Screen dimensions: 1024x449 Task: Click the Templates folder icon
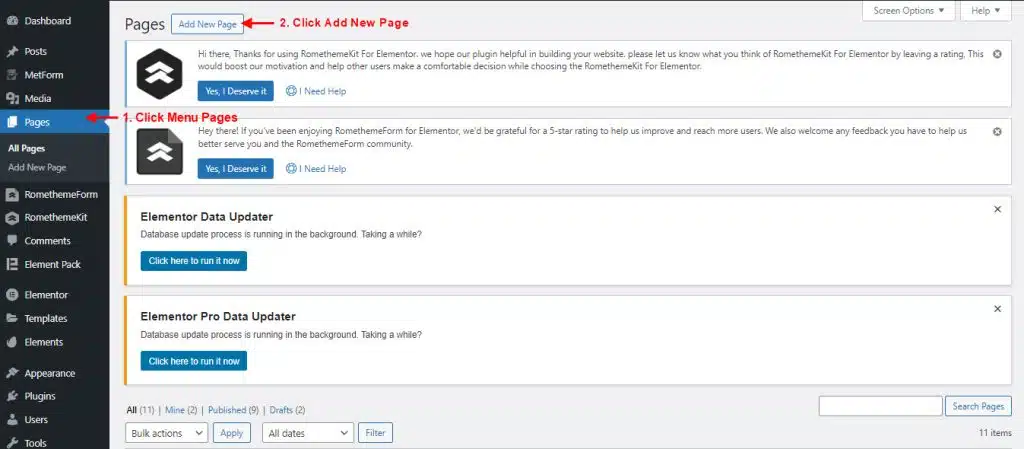click(12, 318)
